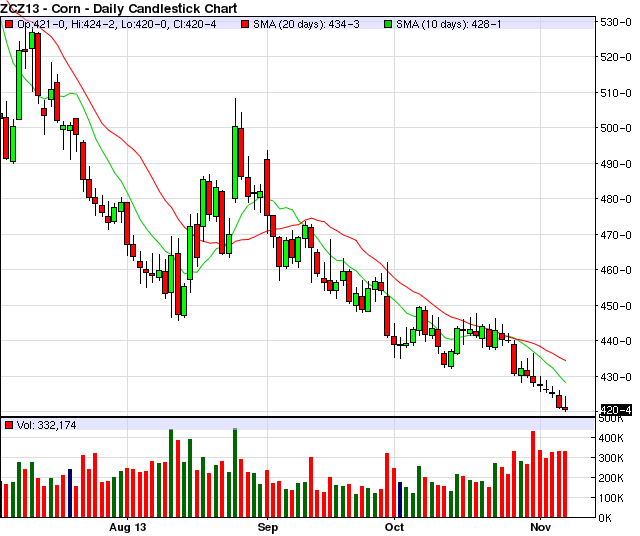Click the 520-0 price axis label
This screenshot has height=536, width=640.
[x=616, y=57]
